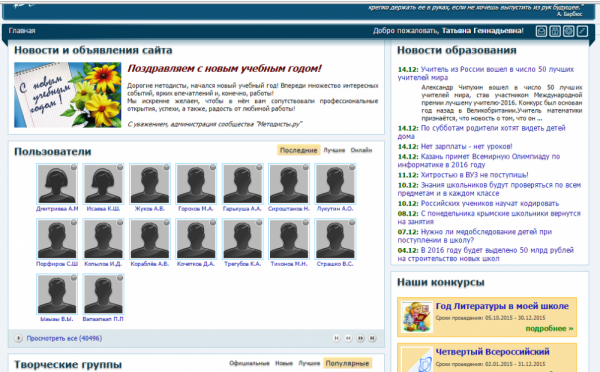
Task: Open avatar of user Лукутин А.О.
Action: [x=335, y=184]
